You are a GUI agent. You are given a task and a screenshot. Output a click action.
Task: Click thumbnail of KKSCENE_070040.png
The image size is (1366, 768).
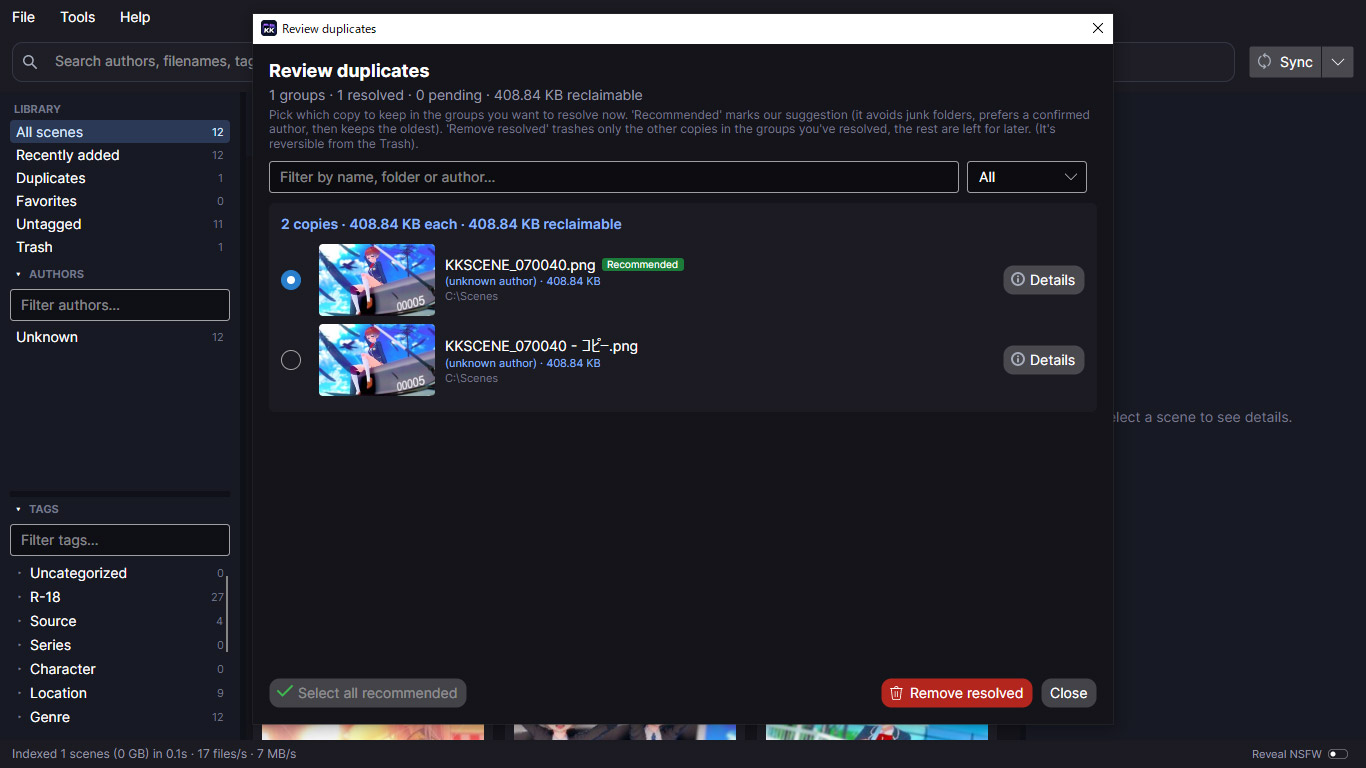click(377, 280)
